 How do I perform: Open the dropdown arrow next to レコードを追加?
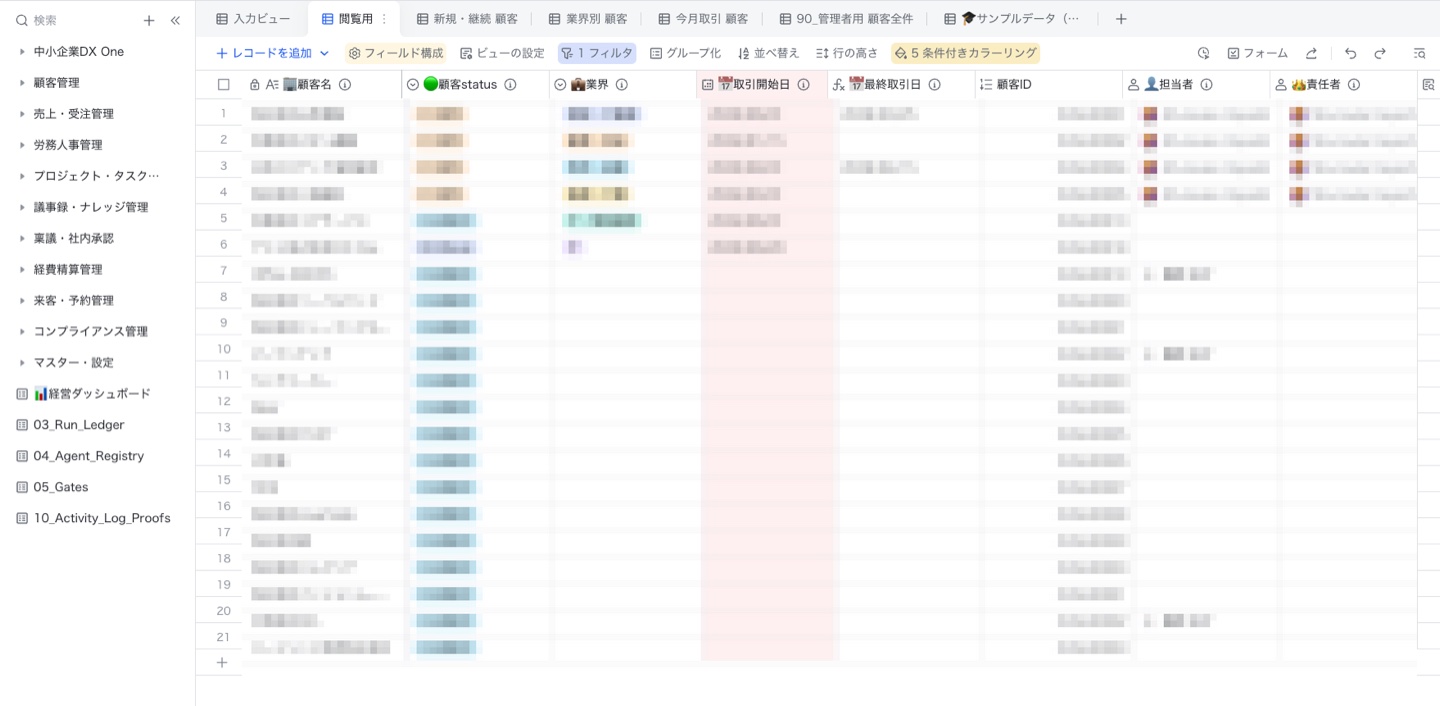324,53
